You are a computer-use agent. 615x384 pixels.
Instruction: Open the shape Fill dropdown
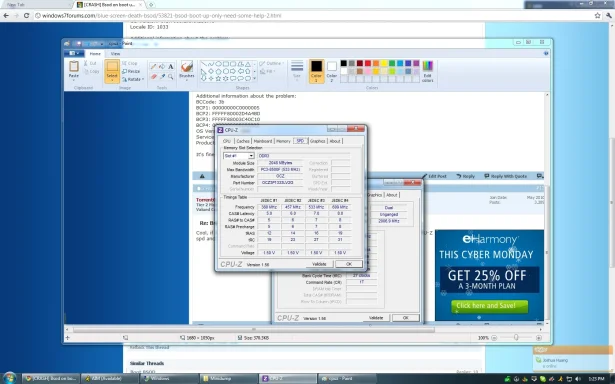coord(267,71)
